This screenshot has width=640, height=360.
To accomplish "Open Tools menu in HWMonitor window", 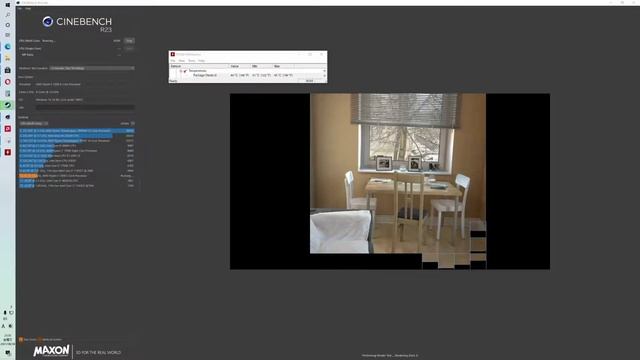I will coord(191,60).
